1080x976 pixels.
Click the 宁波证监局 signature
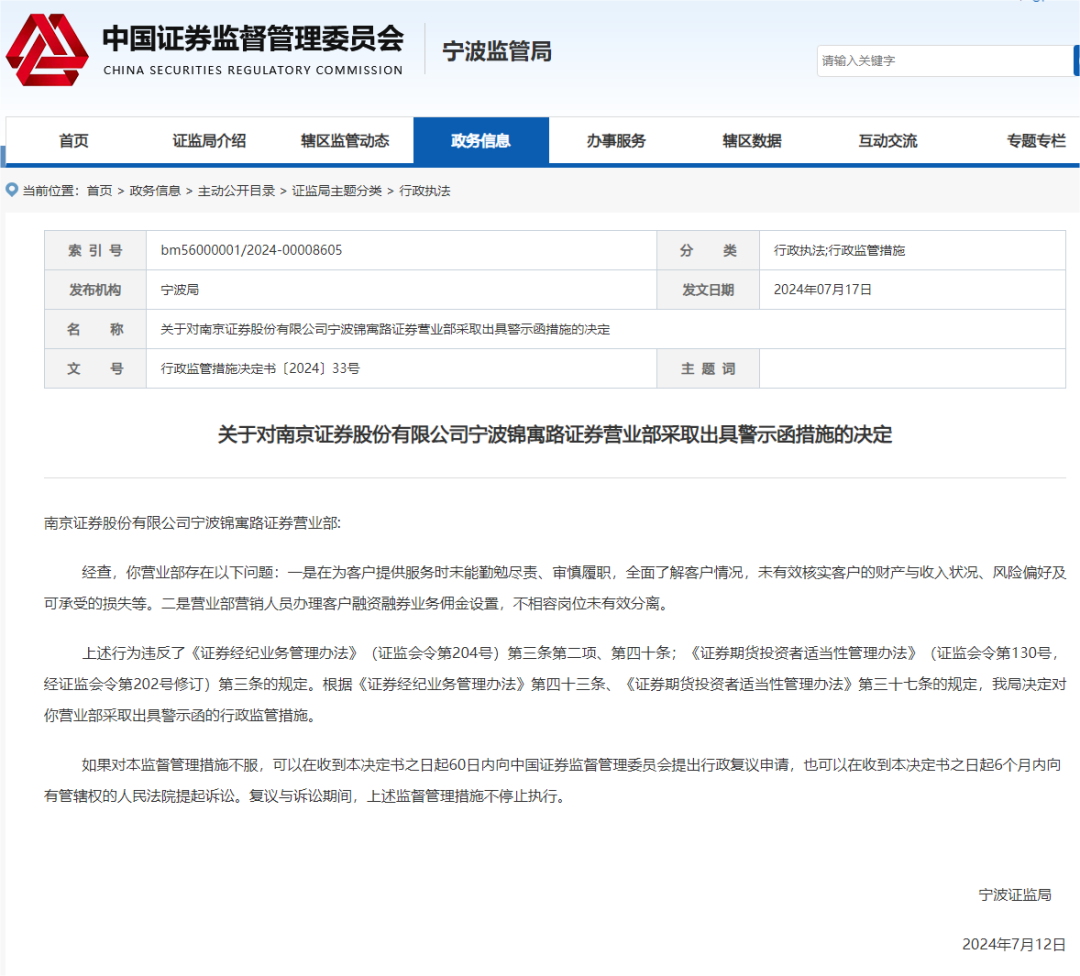tap(1015, 895)
